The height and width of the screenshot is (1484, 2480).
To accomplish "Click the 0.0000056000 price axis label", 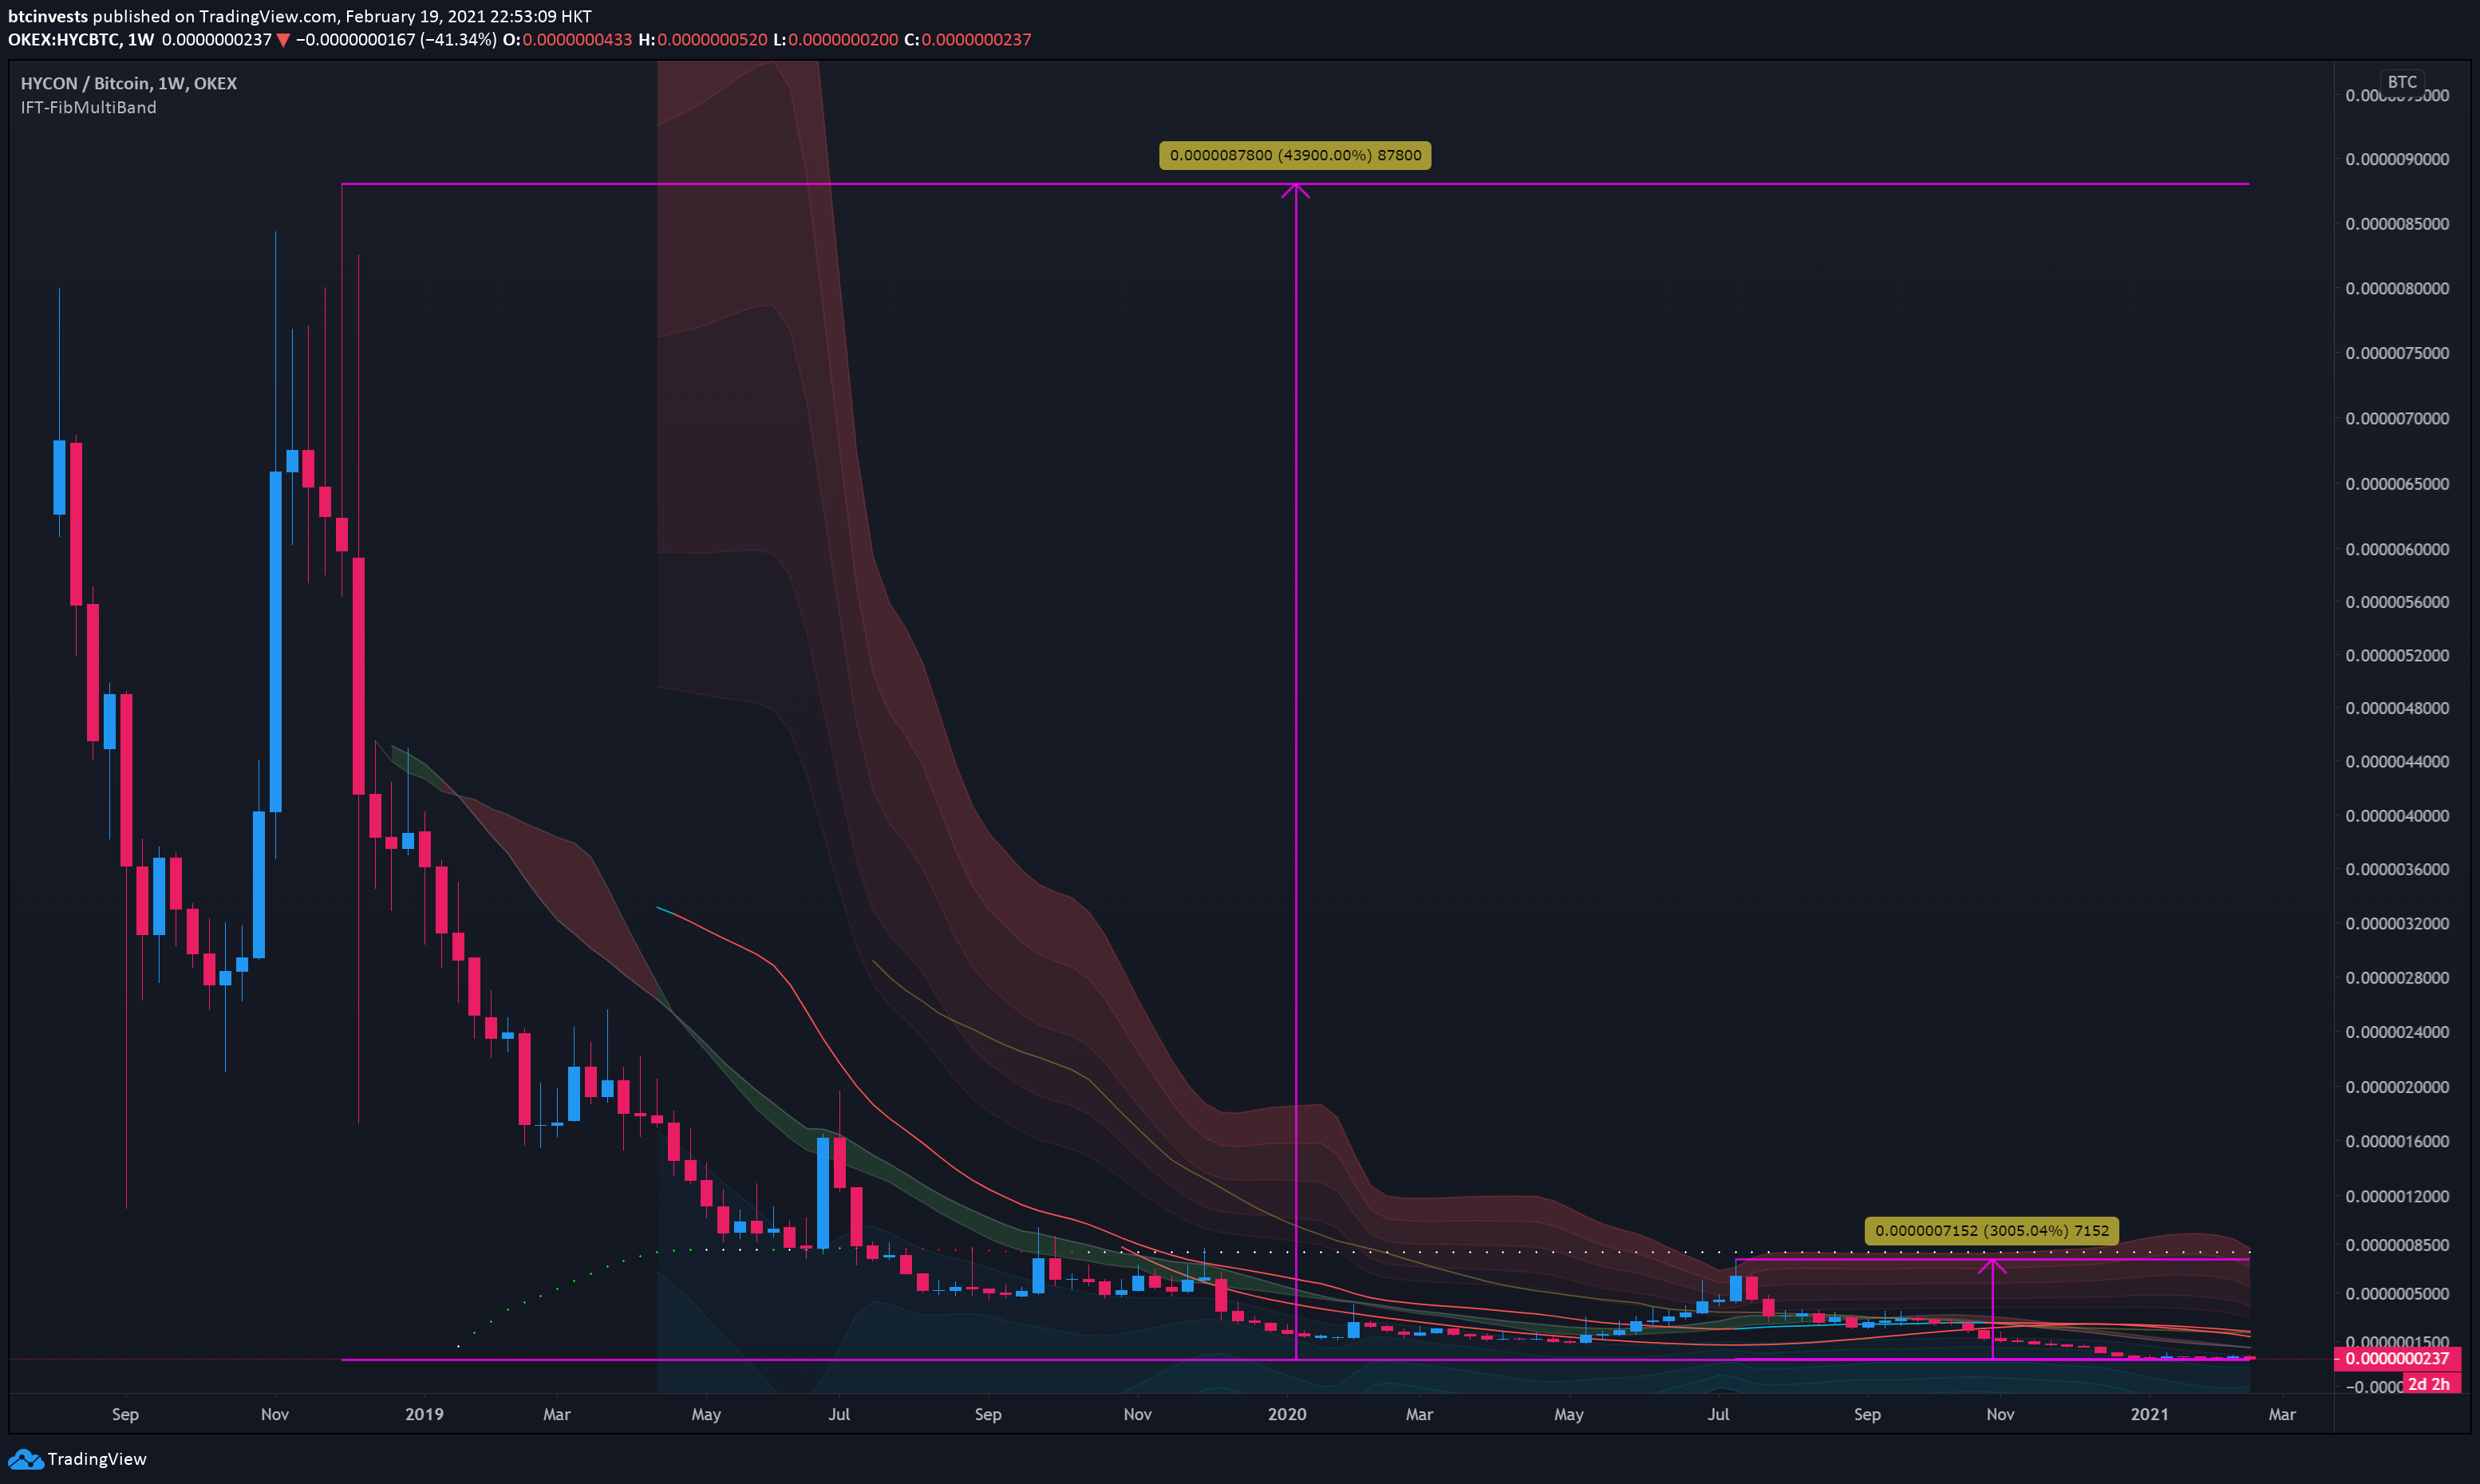I will [2397, 602].
